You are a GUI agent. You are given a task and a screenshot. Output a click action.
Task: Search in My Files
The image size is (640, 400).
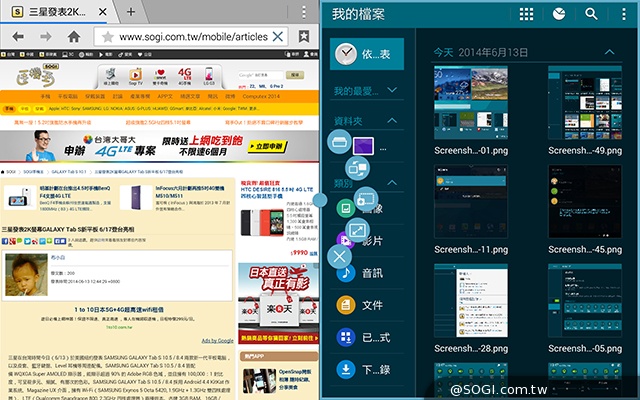click(x=591, y=14)
